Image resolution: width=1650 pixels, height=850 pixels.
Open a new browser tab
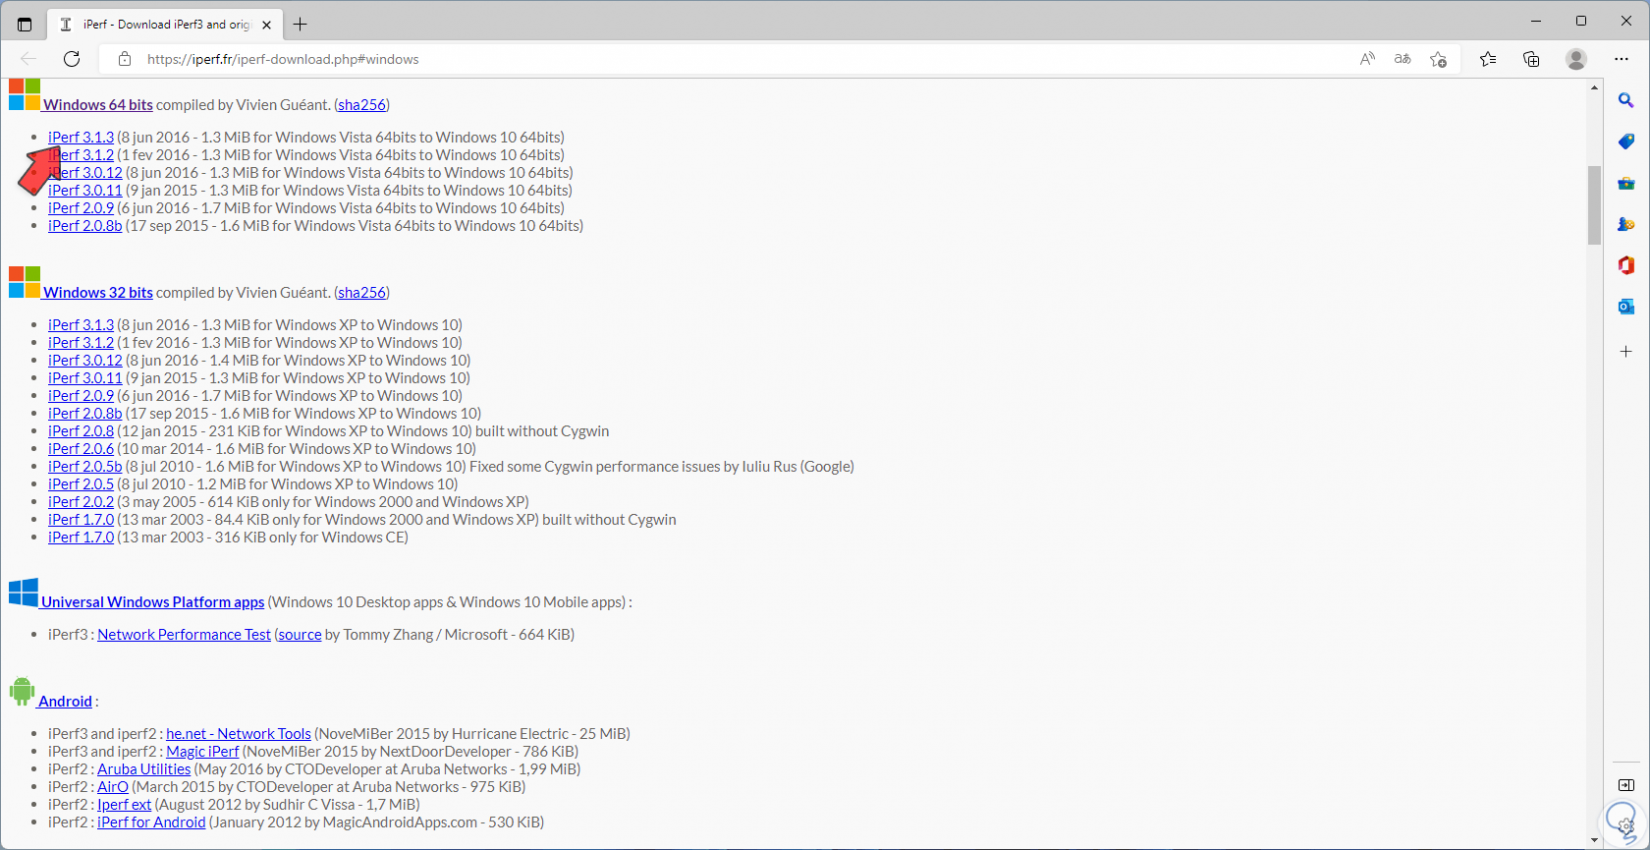click(300, 24)
